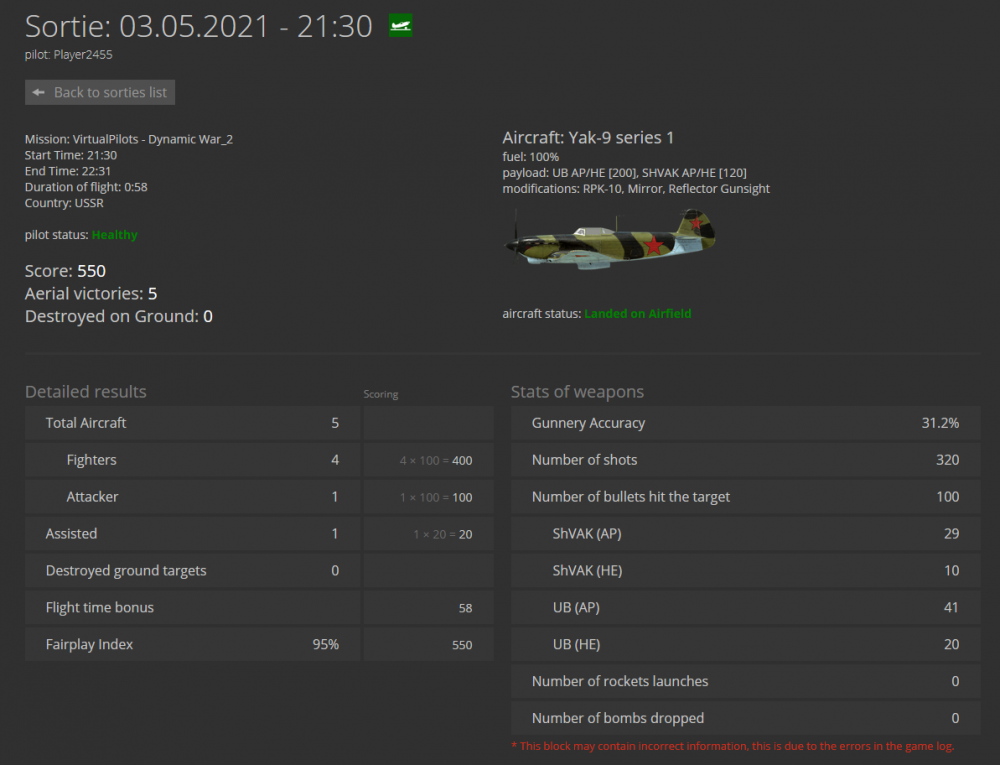Select the Yak-9 aircraft side-view image
Screen dimensions: 1000x765
(609, 238)
